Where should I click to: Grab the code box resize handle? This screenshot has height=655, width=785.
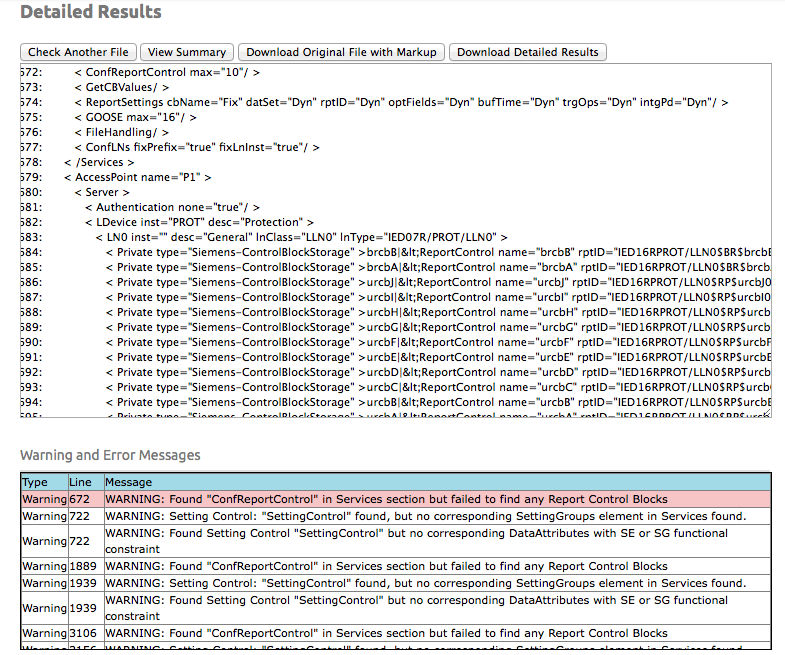click(x=766, y=413)
